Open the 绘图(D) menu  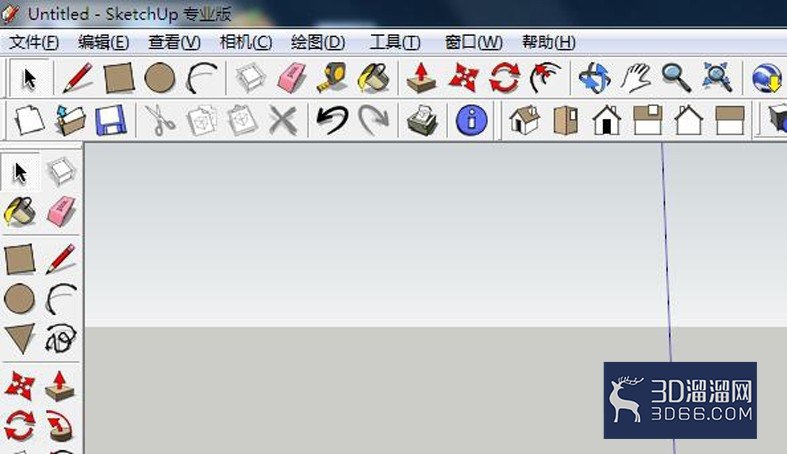318,42
